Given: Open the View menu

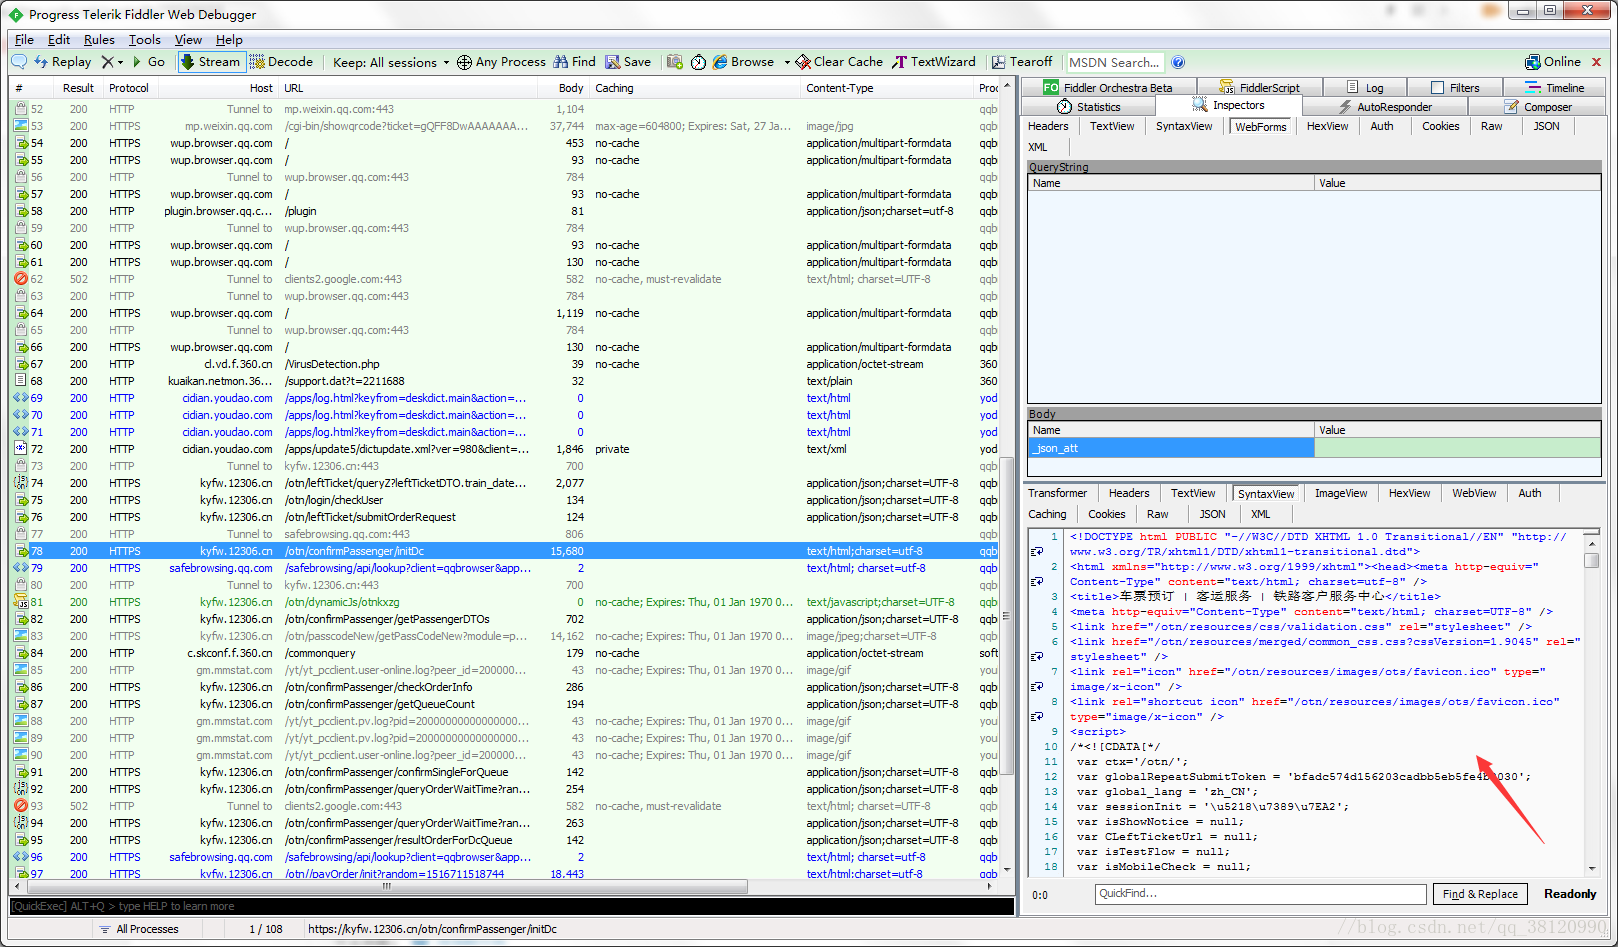Looking at the screenshot, I should (x=188, y=40).
